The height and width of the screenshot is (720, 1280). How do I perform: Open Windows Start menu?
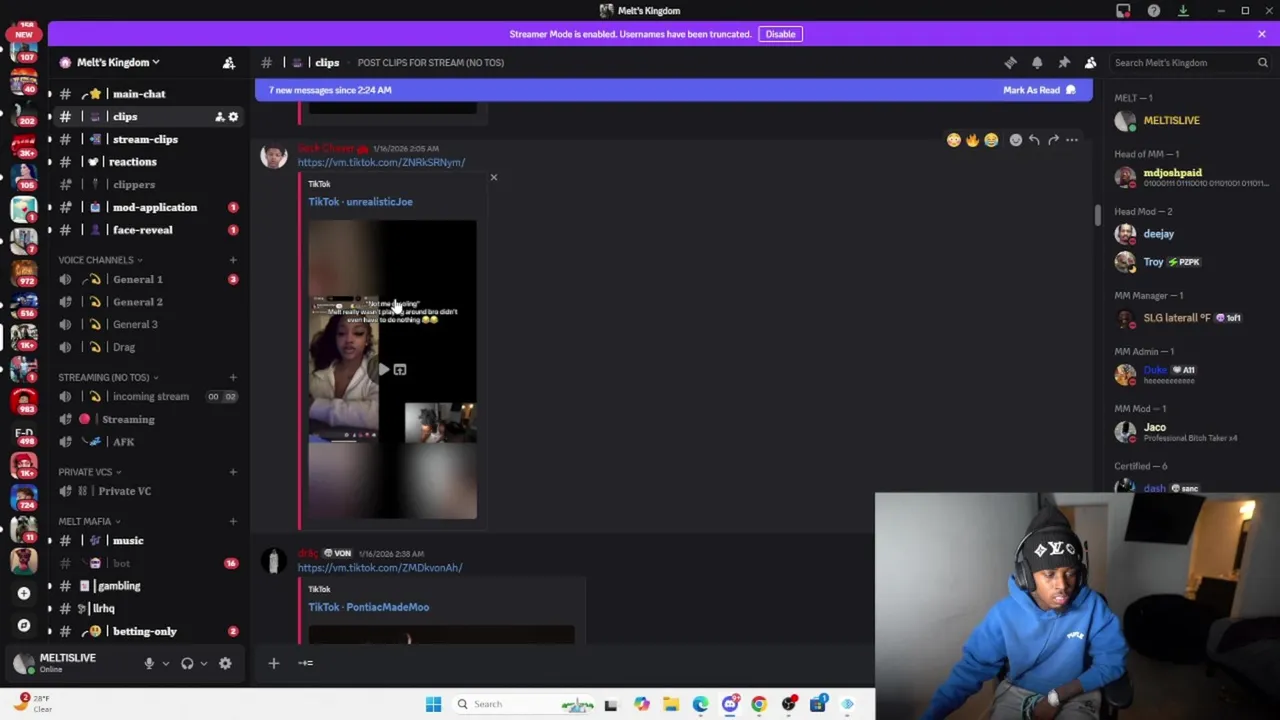tap(433, 704)
